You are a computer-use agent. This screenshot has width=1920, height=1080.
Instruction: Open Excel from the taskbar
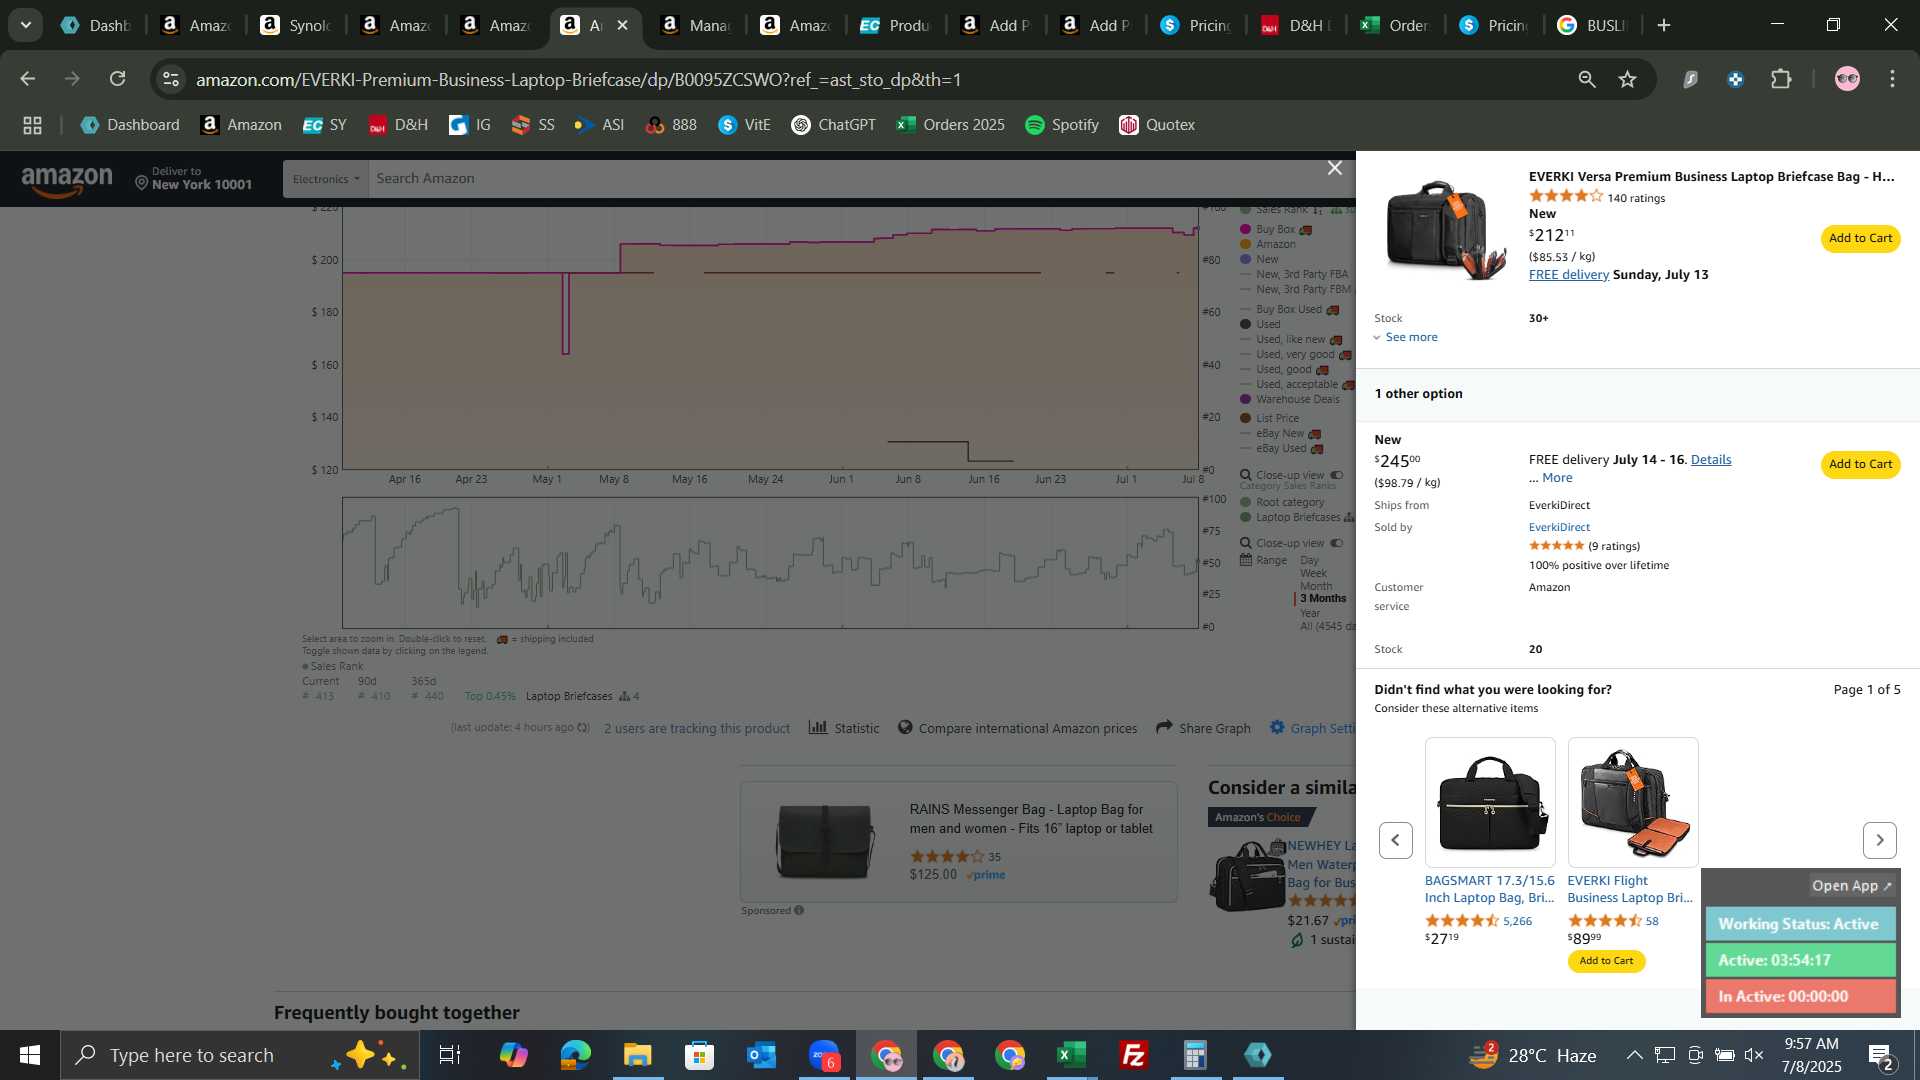(x=1071, y=1055)
